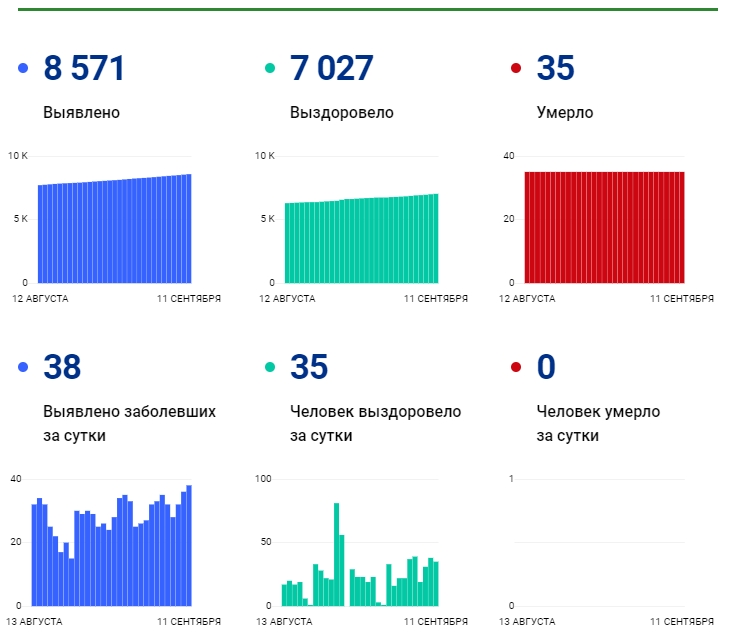This screenshot has height=633, width=731.
Task: Click the 'Умерло' label
Action: click(565, 112)
